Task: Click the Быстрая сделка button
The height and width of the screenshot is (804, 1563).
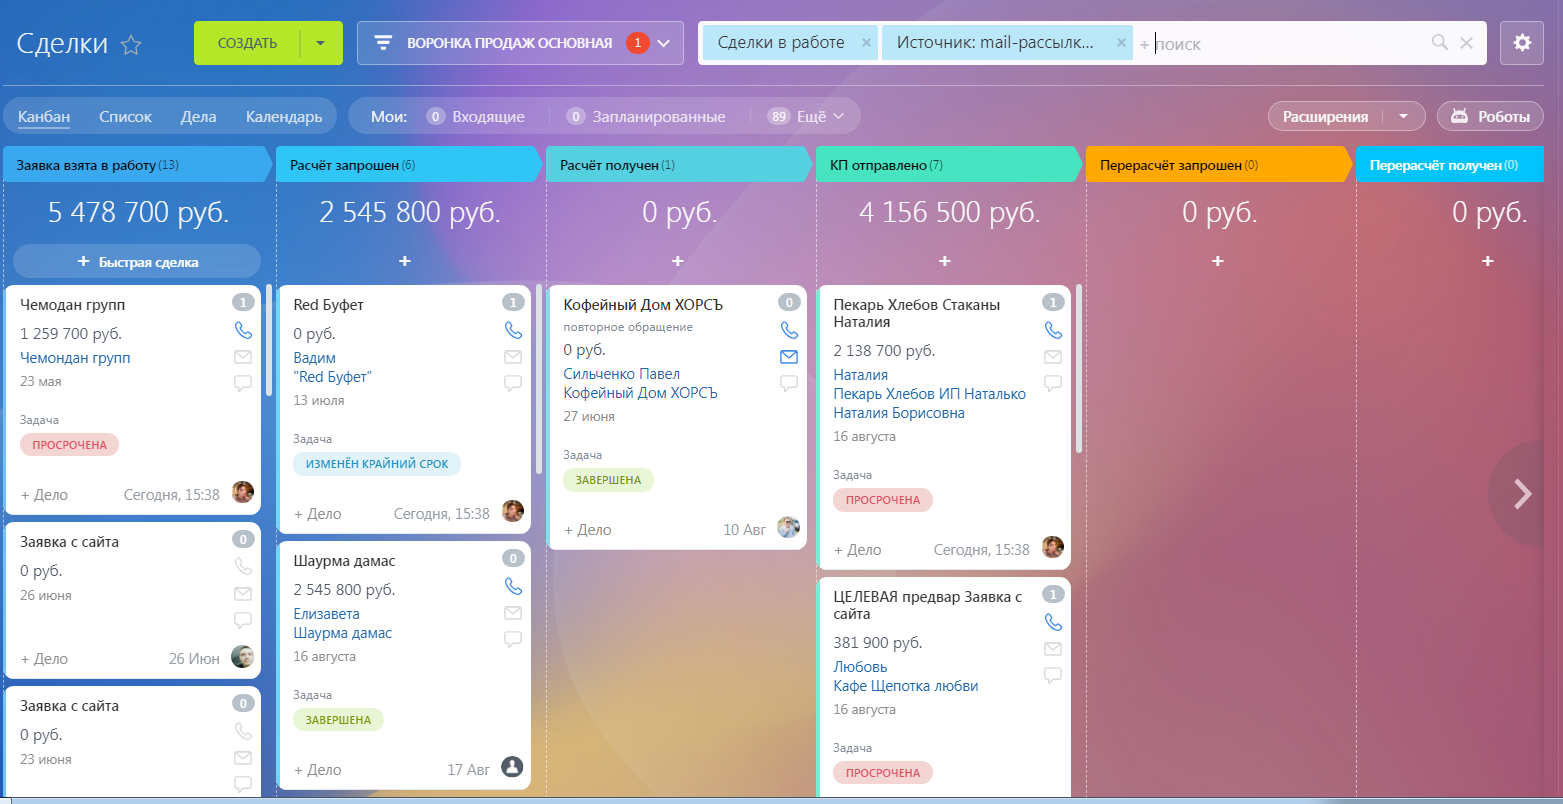Action: click(137, 262)
